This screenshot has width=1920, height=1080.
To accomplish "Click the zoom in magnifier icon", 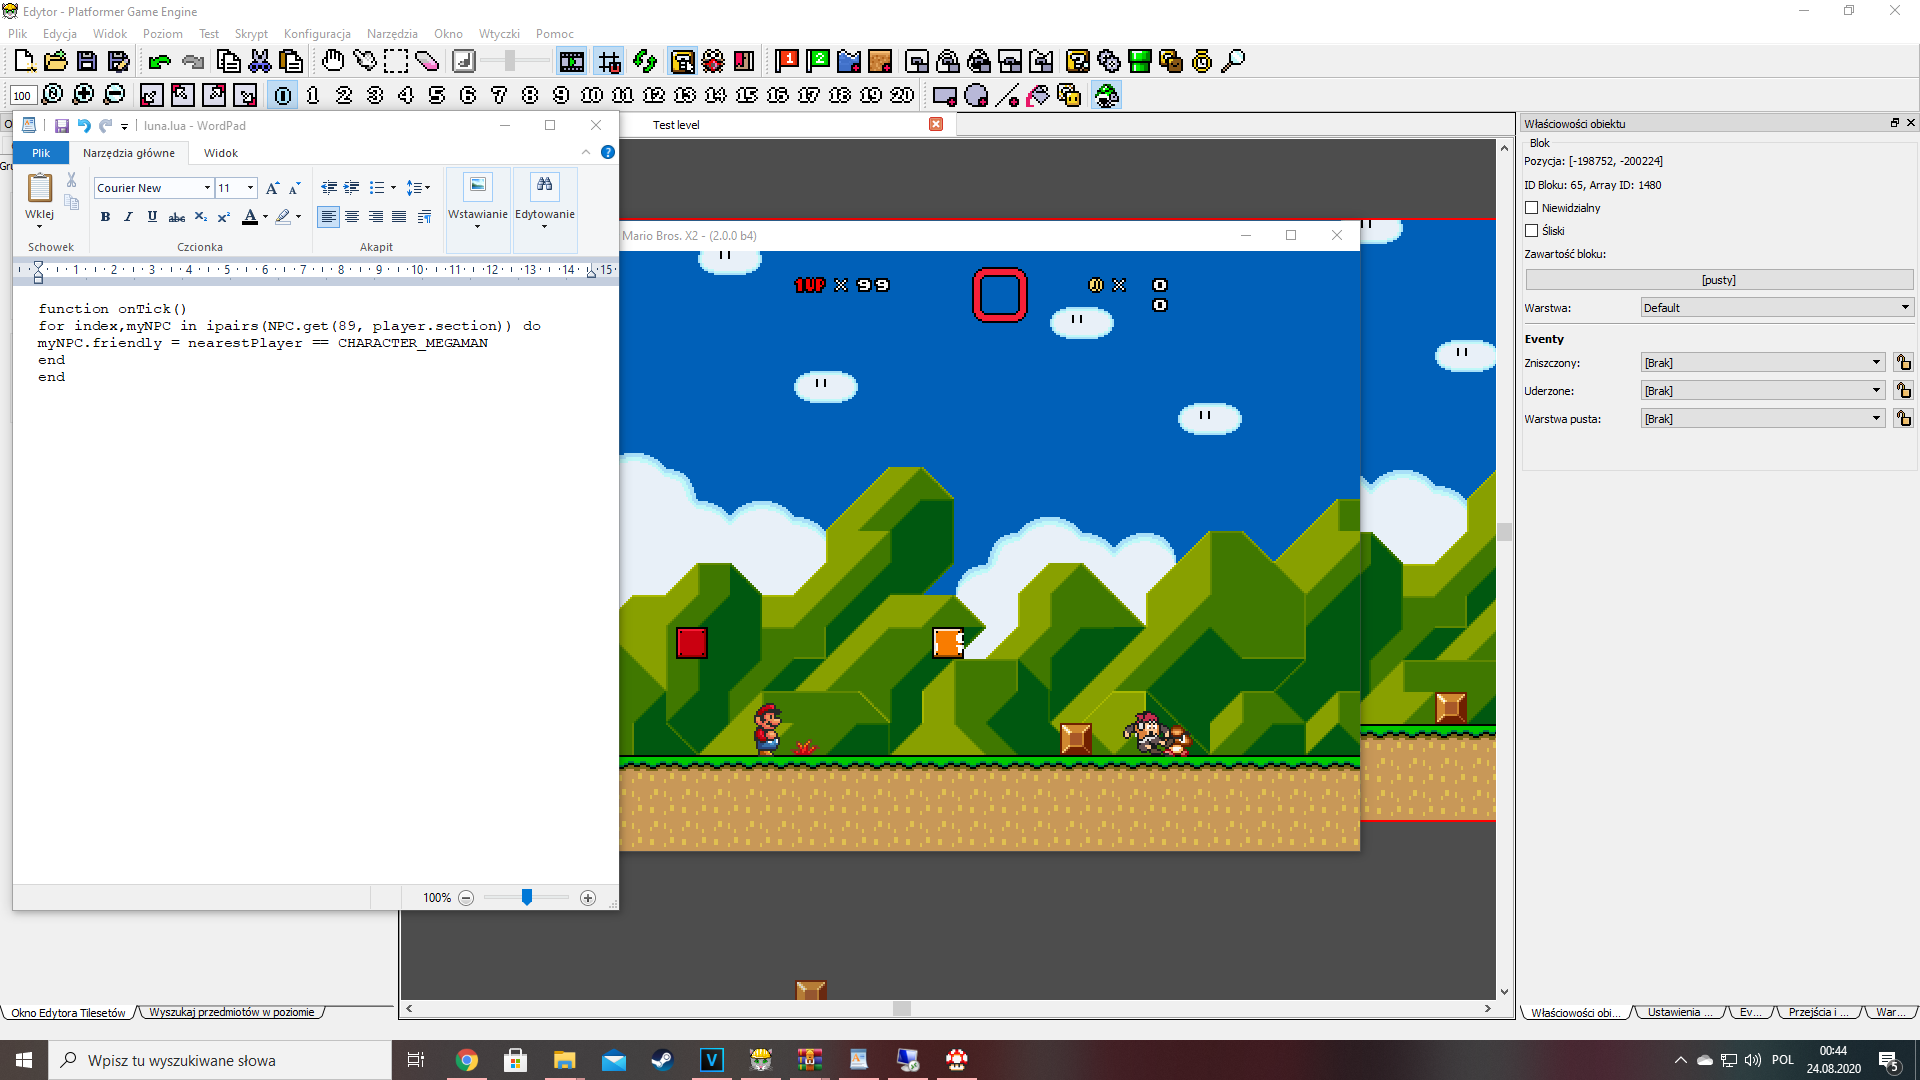I will [x=84, y=95].
